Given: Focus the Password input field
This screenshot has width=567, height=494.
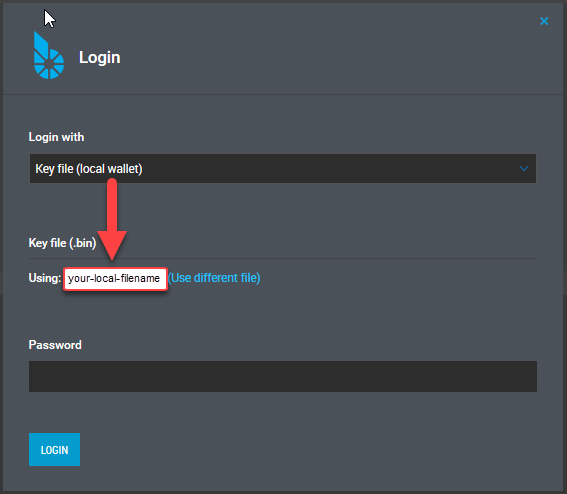Looking at the screenshot, I should 283,376.
